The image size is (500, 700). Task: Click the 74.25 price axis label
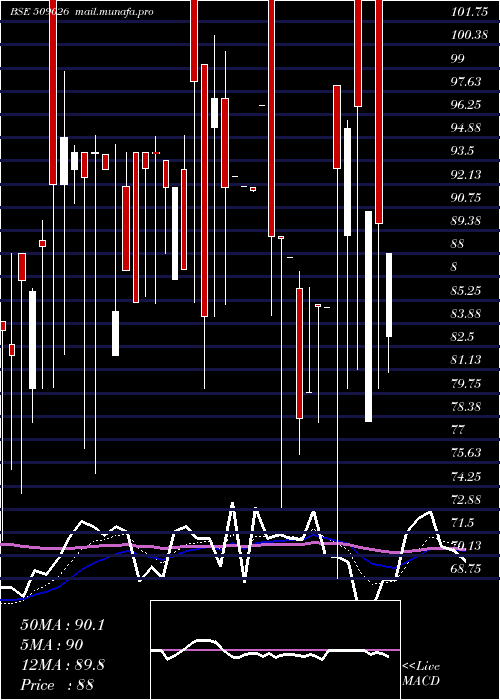466,476
